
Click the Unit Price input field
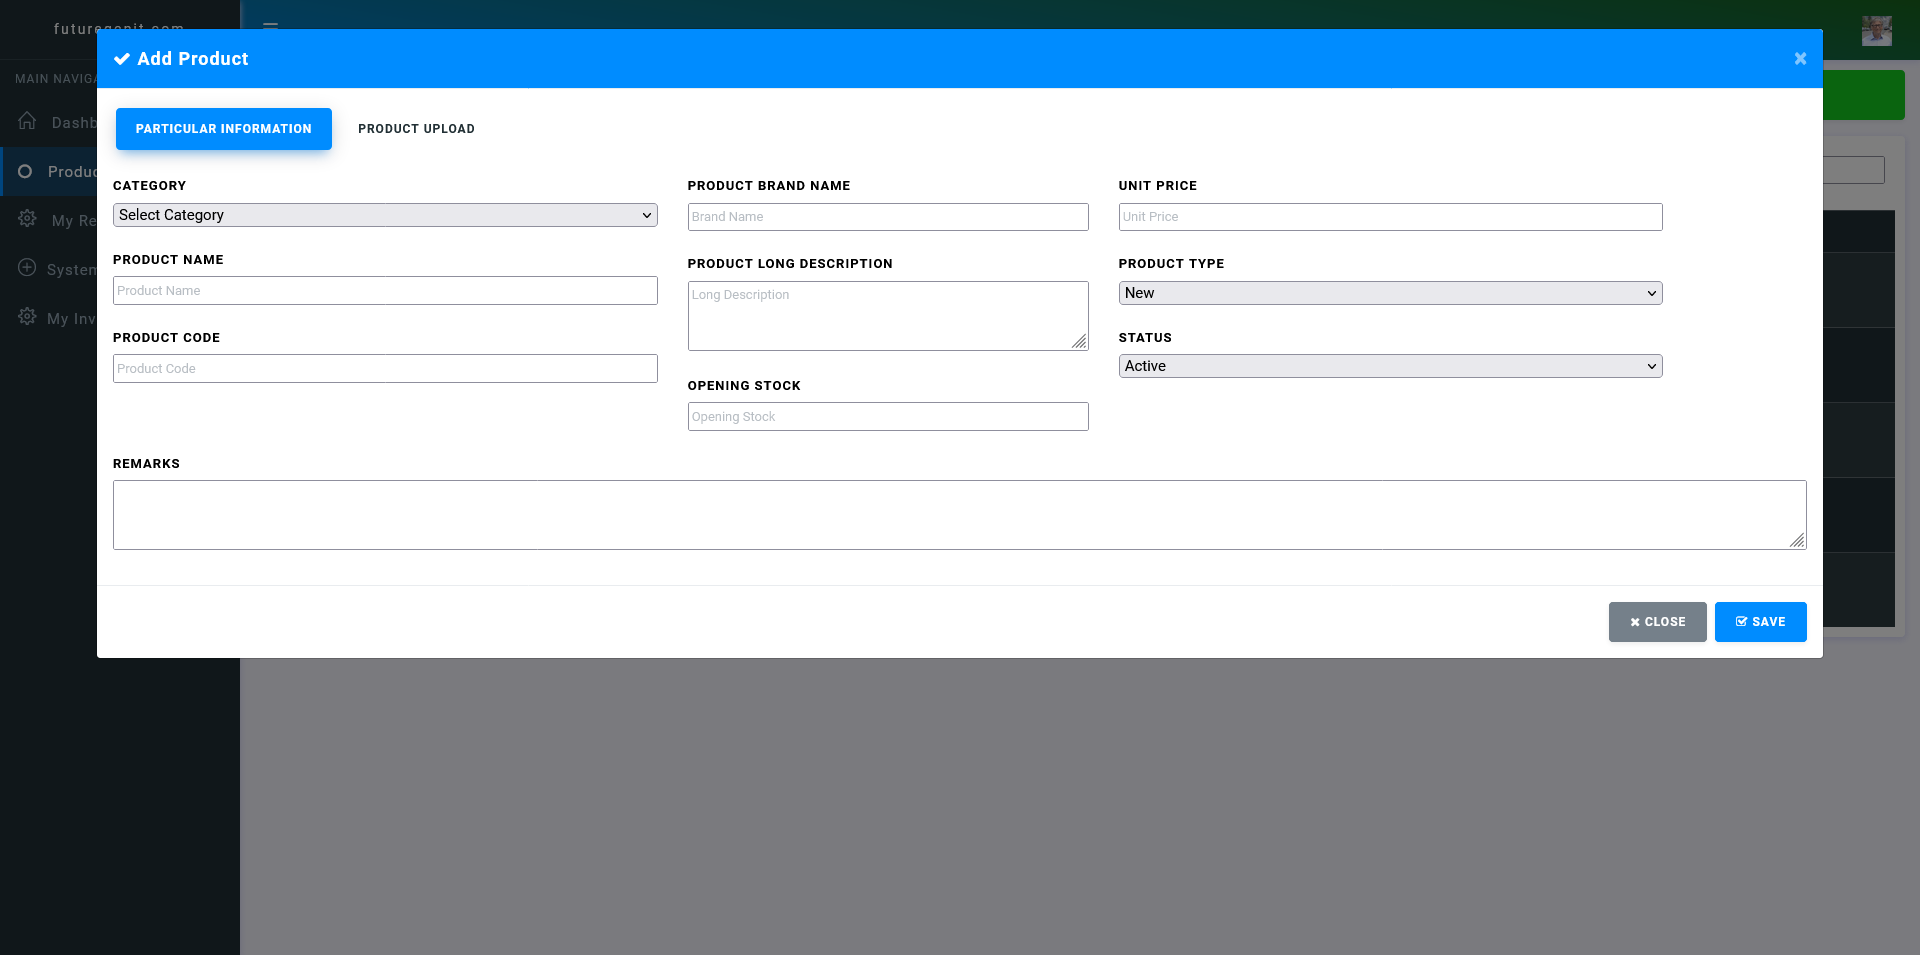(x=1390, y=217)
